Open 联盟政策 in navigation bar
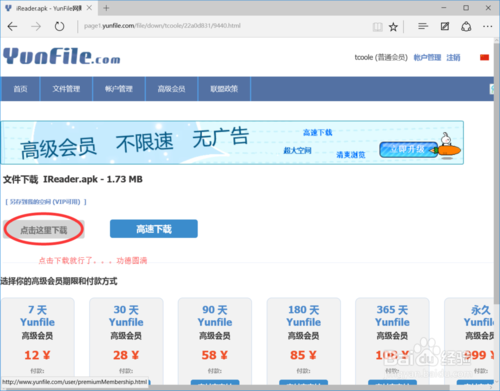 (x=224, y=89)
